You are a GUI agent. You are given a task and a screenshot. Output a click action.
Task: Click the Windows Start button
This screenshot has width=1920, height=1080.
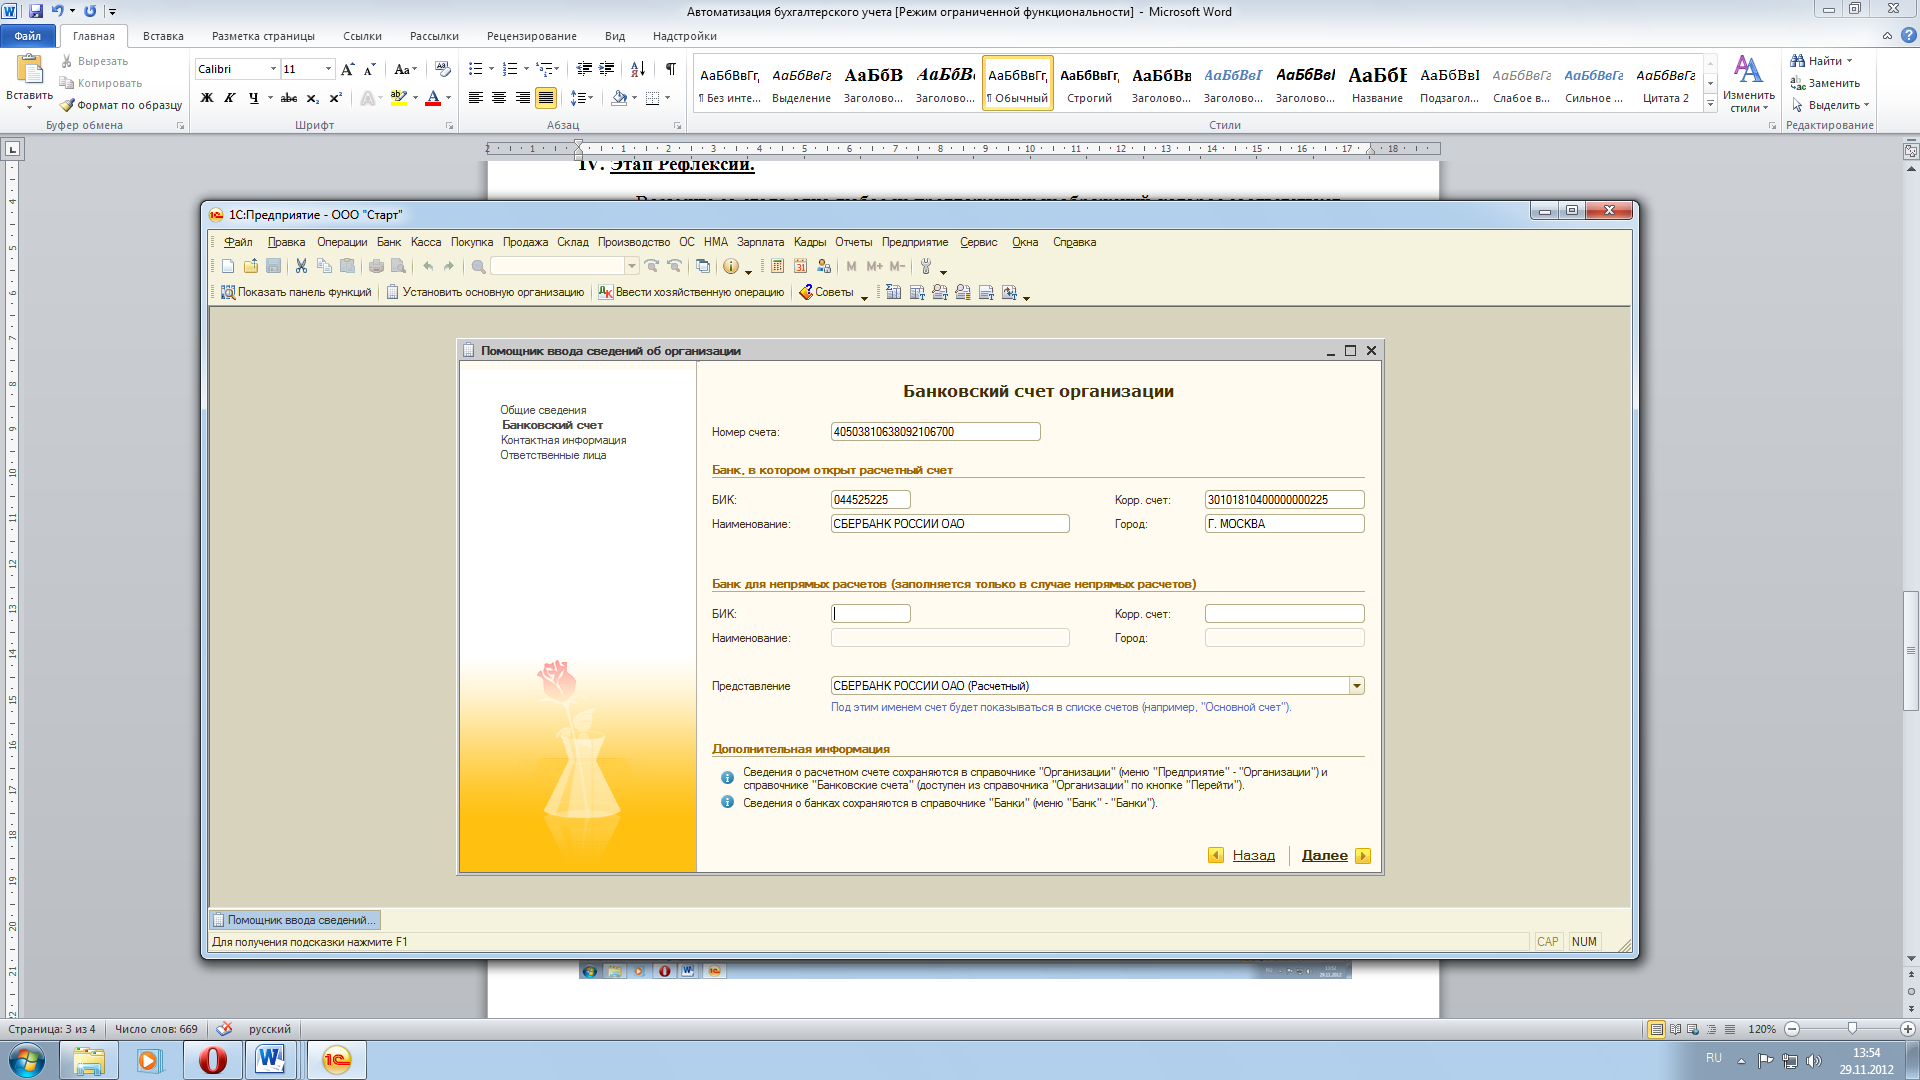pyautogui.click(x=27, y=1060)
